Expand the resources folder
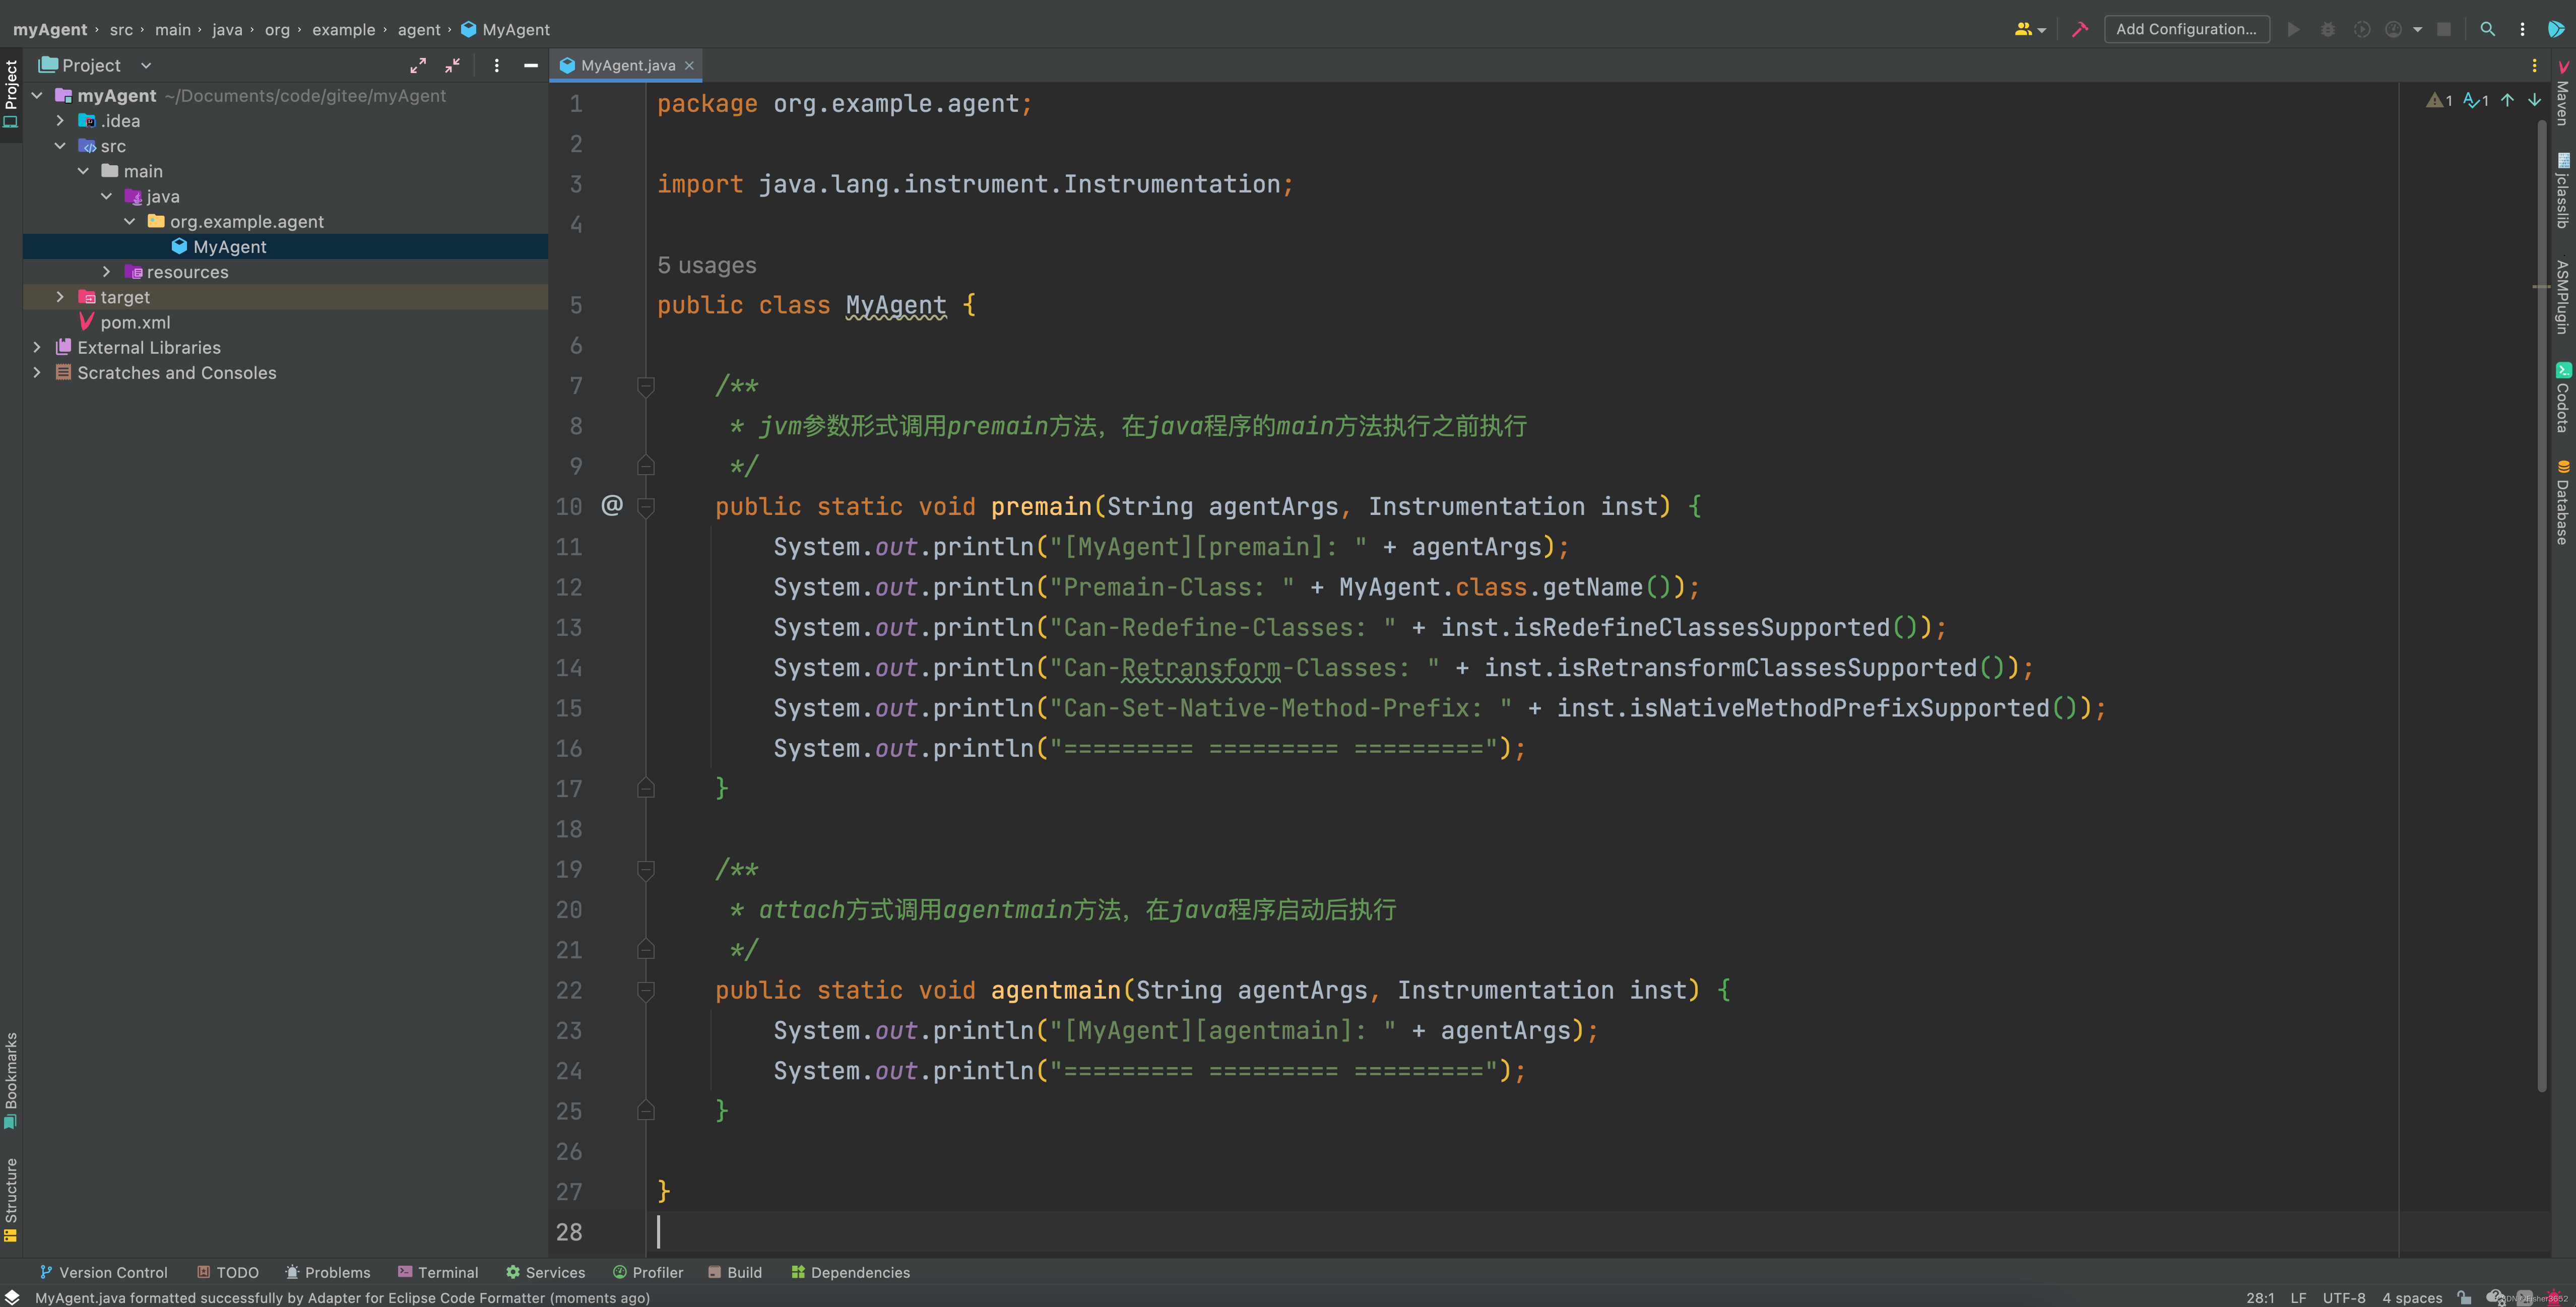Viewport: 2576px width, 1307px height. [x=106, y=272]
